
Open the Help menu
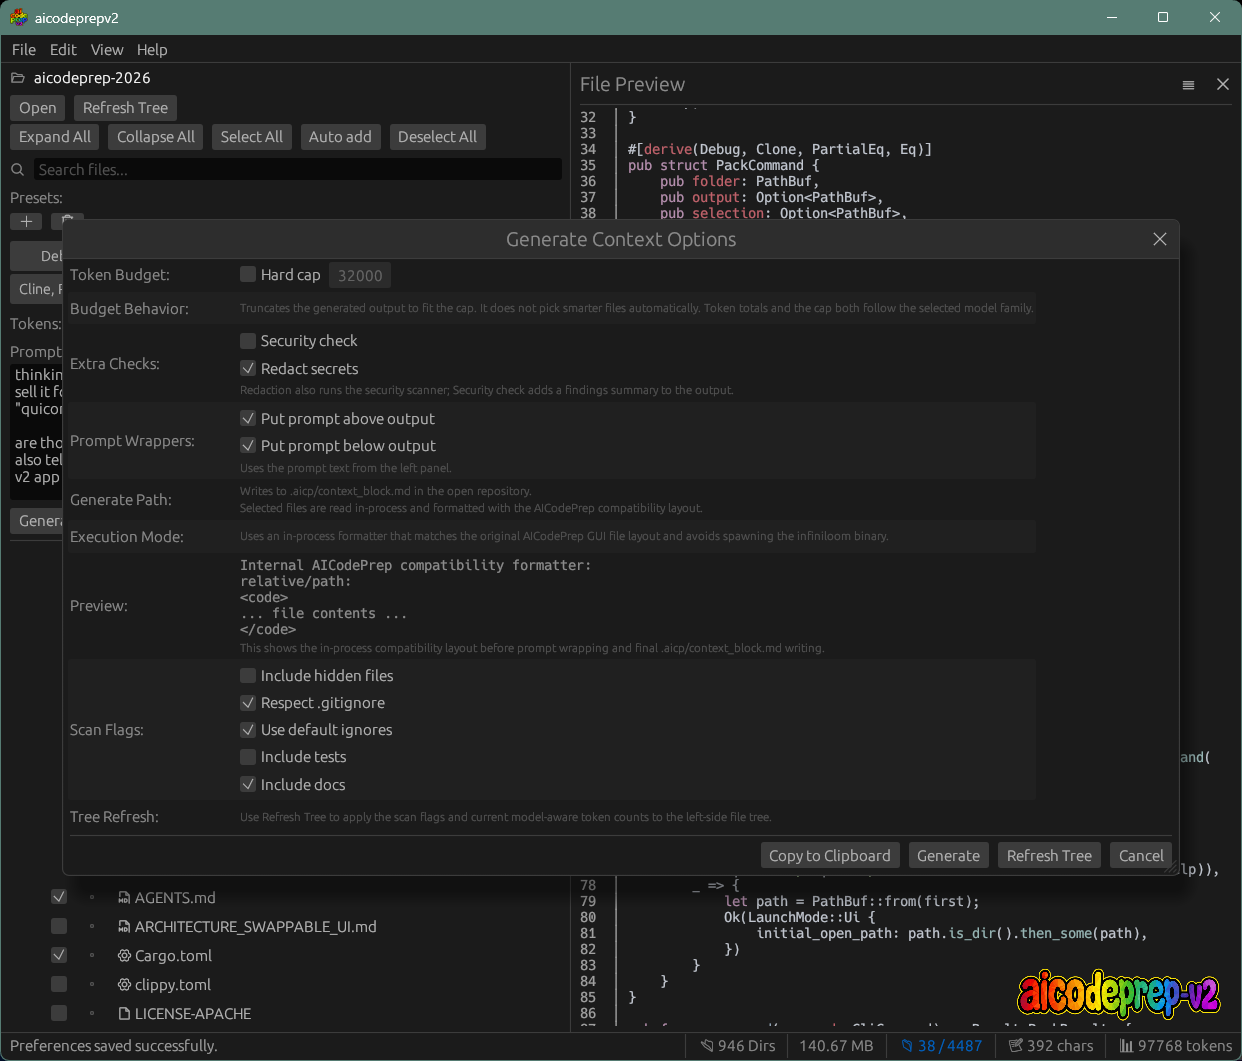152,50
